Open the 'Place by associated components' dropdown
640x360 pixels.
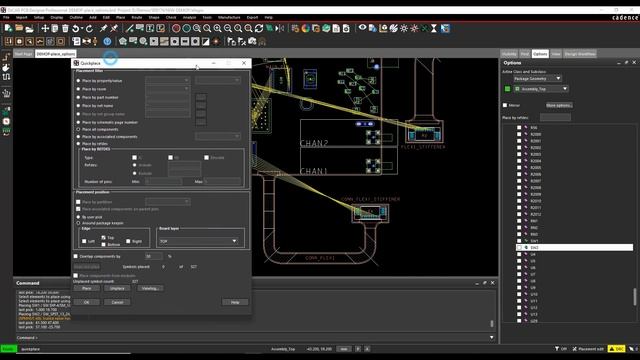(x=218, y=136)
